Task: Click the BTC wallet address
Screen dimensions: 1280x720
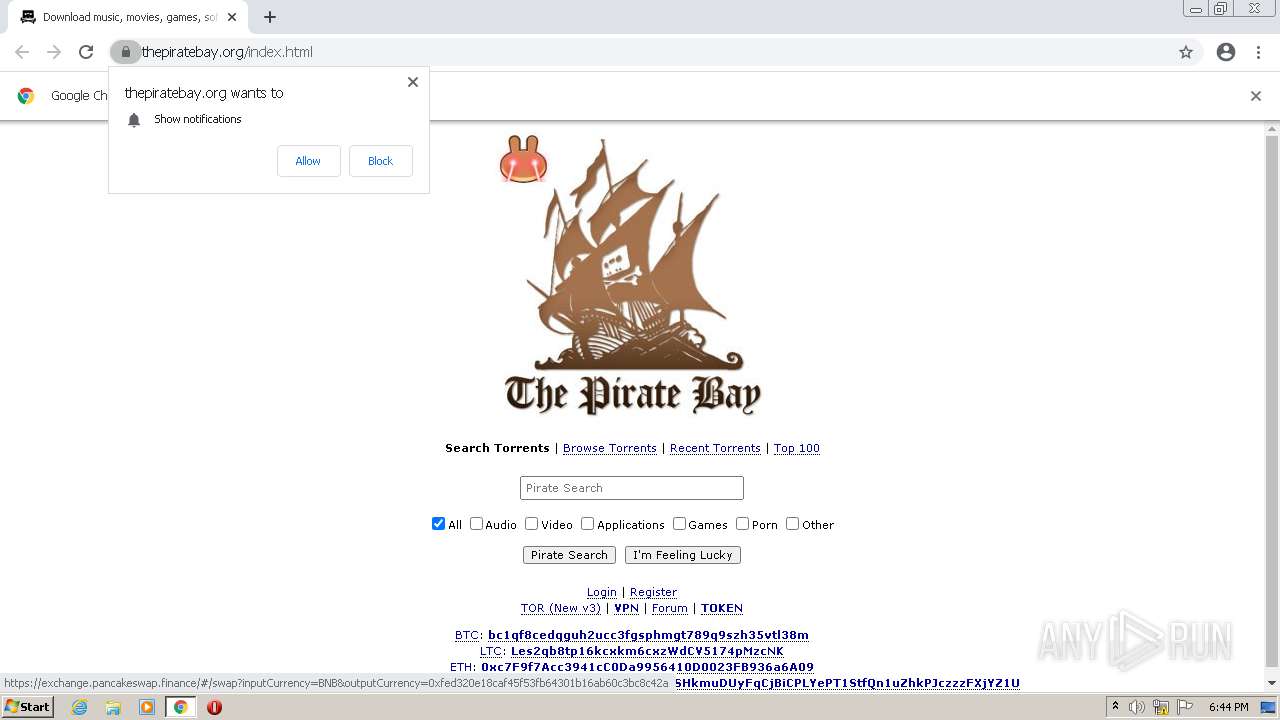Action: tap(648, 635)
